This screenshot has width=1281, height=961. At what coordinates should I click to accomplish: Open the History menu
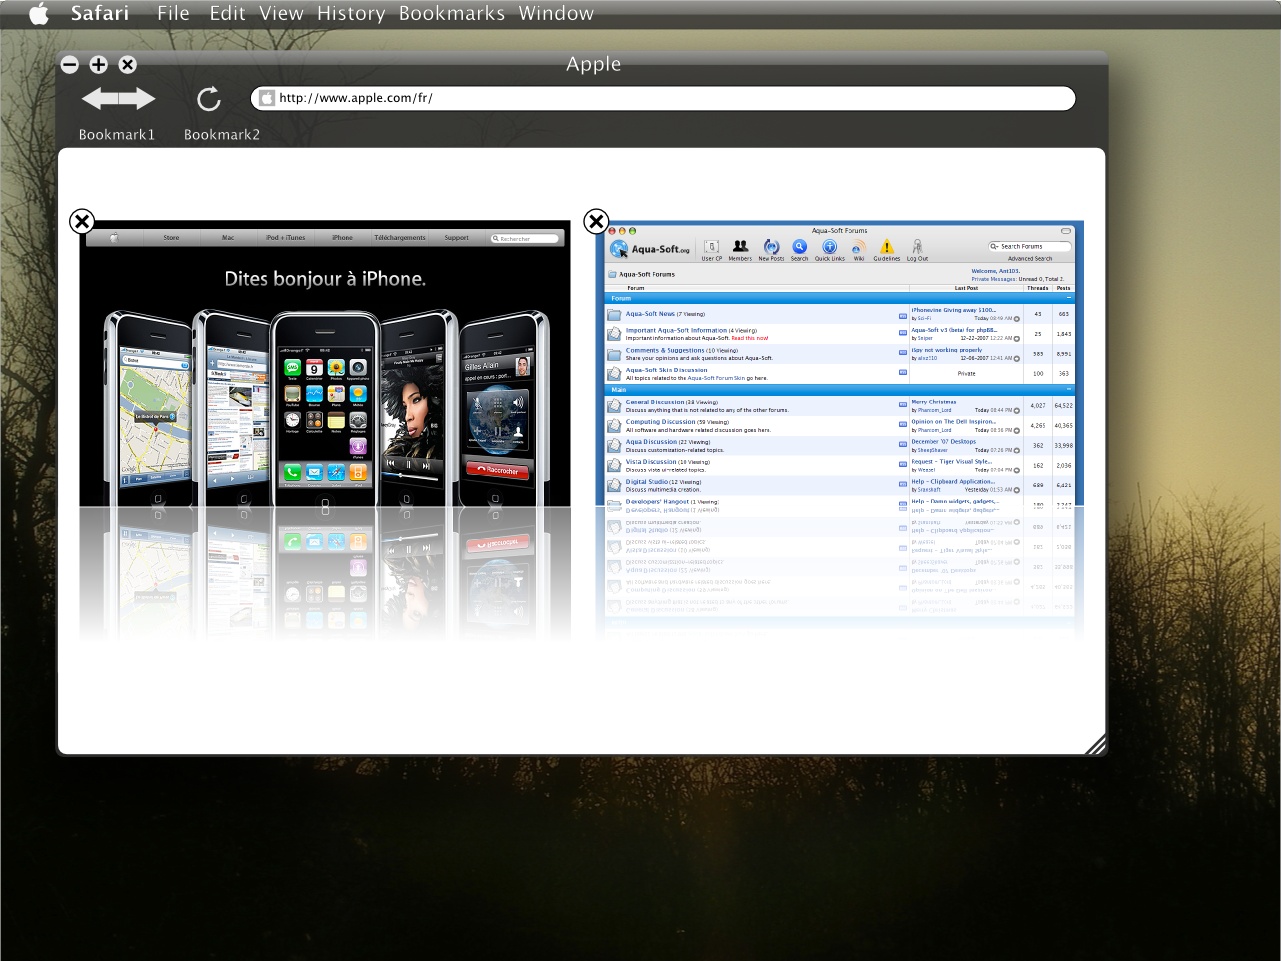coord(351,13)
